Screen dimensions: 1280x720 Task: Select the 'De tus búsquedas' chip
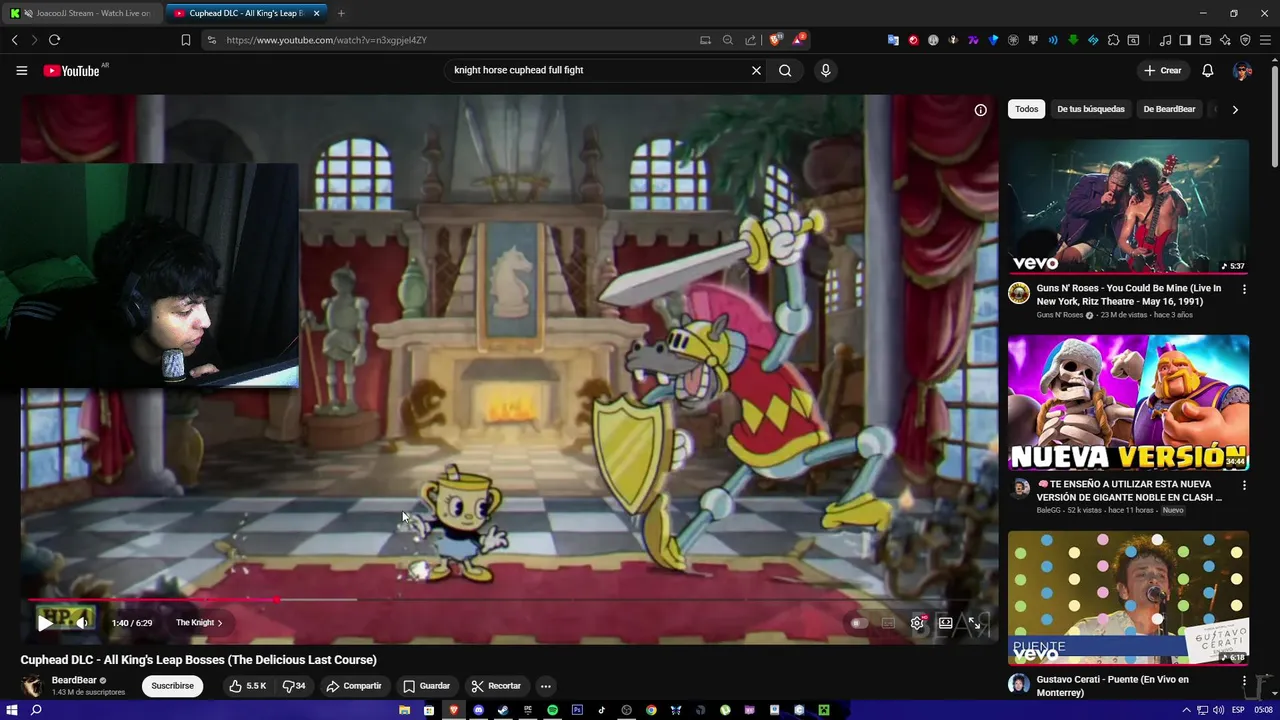click(1091, 109)
